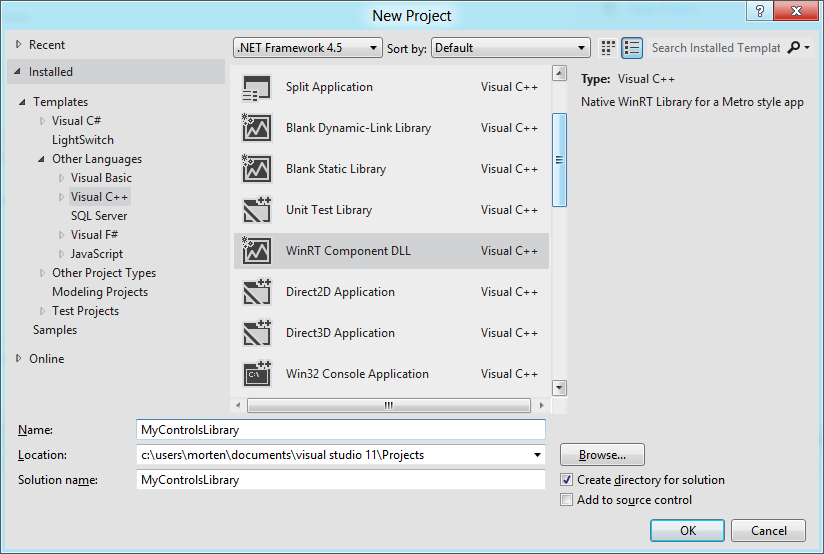Expand the Online section
Image resolution: width=824 pixels, height=554 pixels.
pyautogui.click(x=18, y=358)
